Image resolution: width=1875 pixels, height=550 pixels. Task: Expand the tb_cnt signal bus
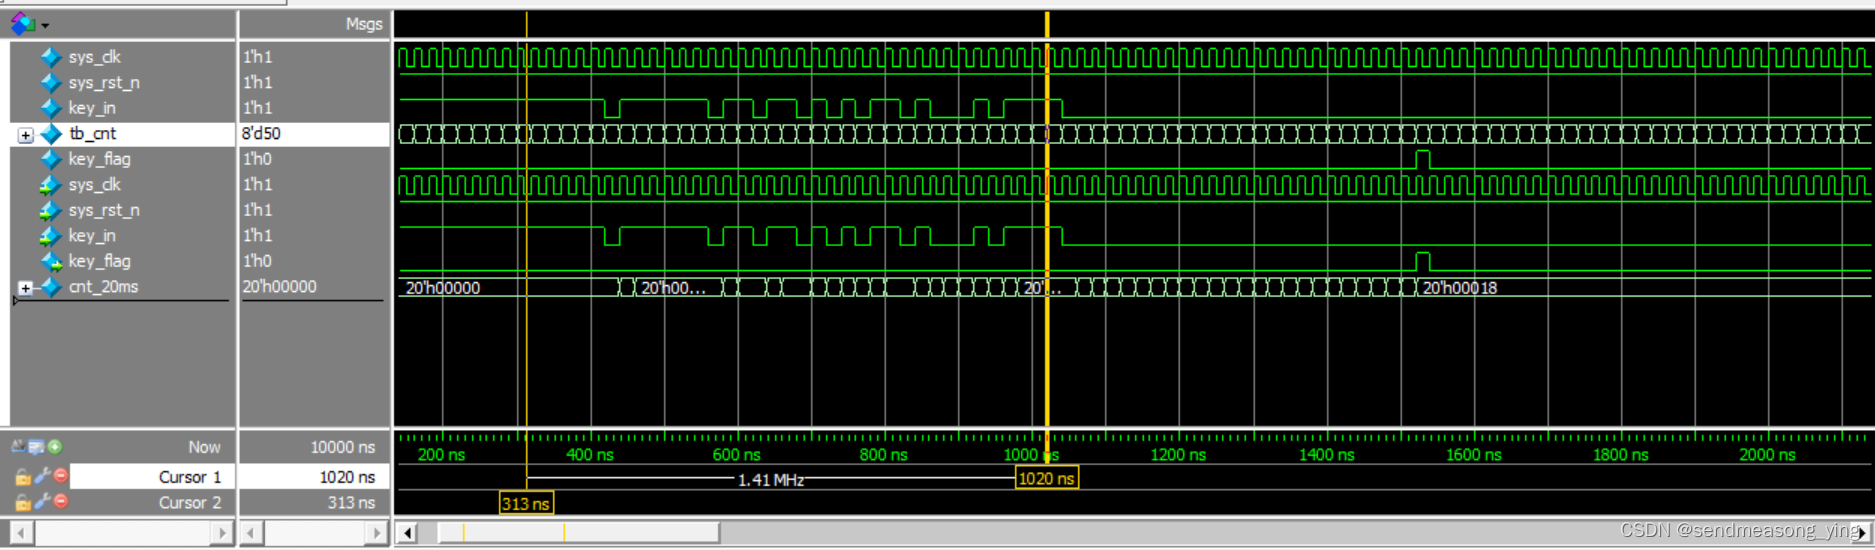coord(26,134)
